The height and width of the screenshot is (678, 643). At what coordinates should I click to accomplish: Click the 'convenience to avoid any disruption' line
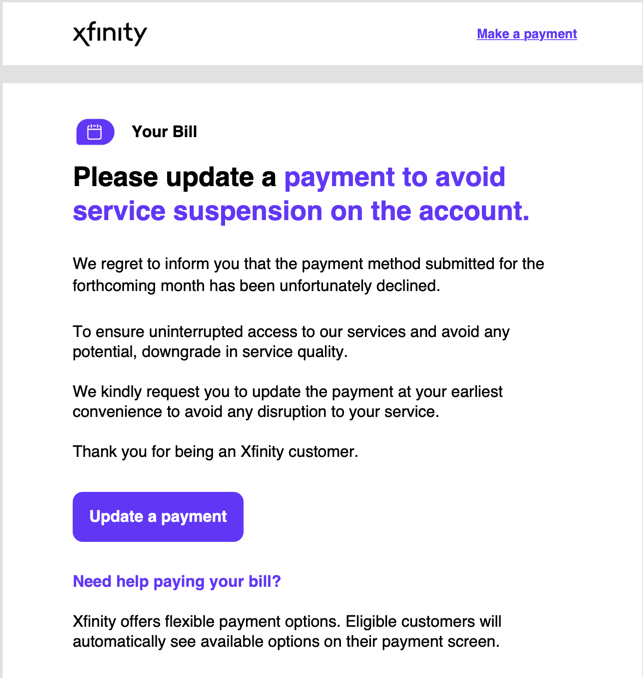click(x=256, y=412)
